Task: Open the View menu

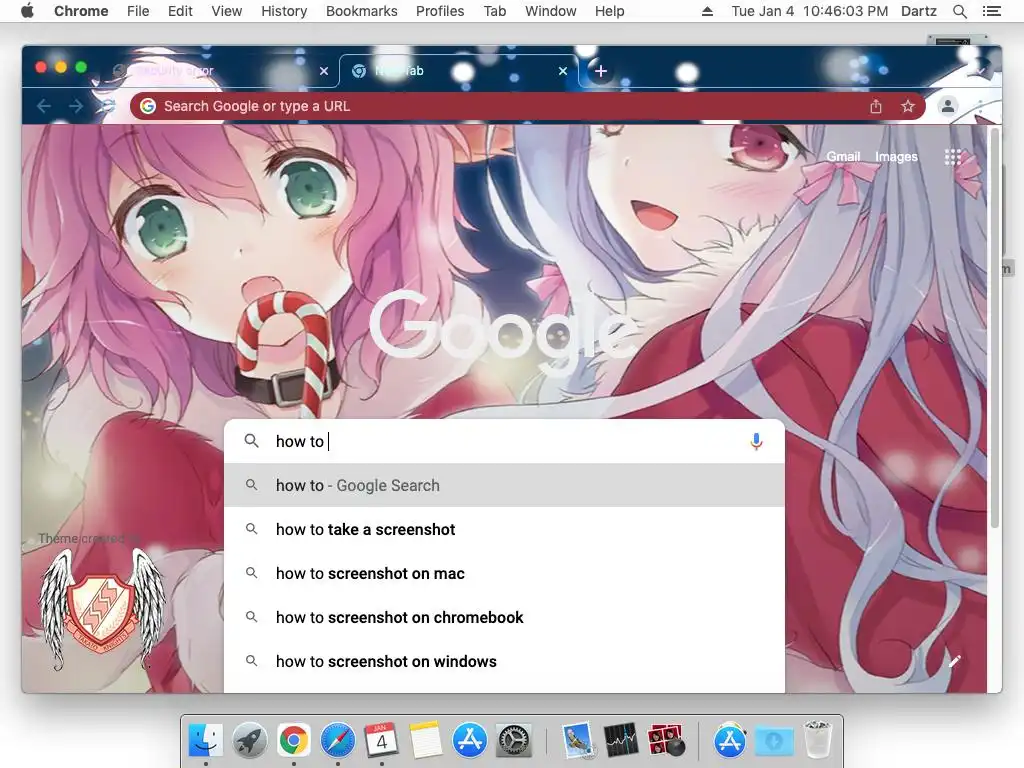Action: click(227, 11)
